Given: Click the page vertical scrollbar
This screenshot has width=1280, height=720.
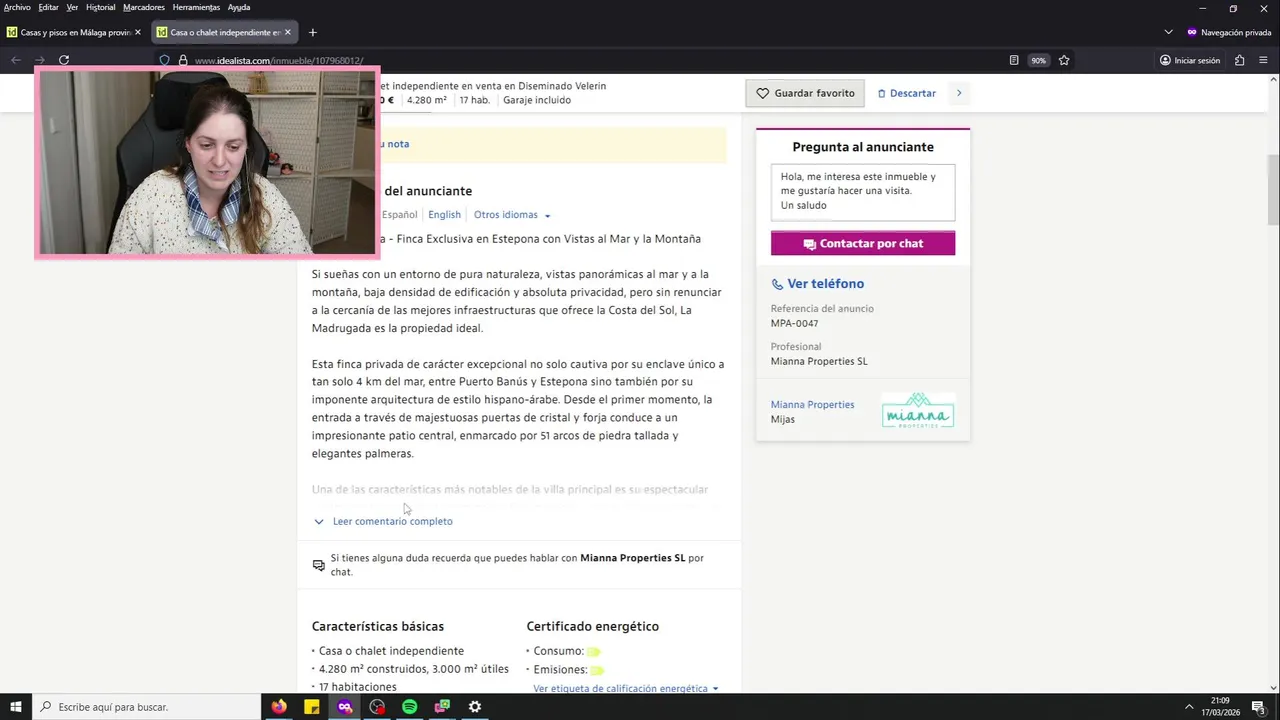Looking at the screenshot, I should coord(1273,190).
